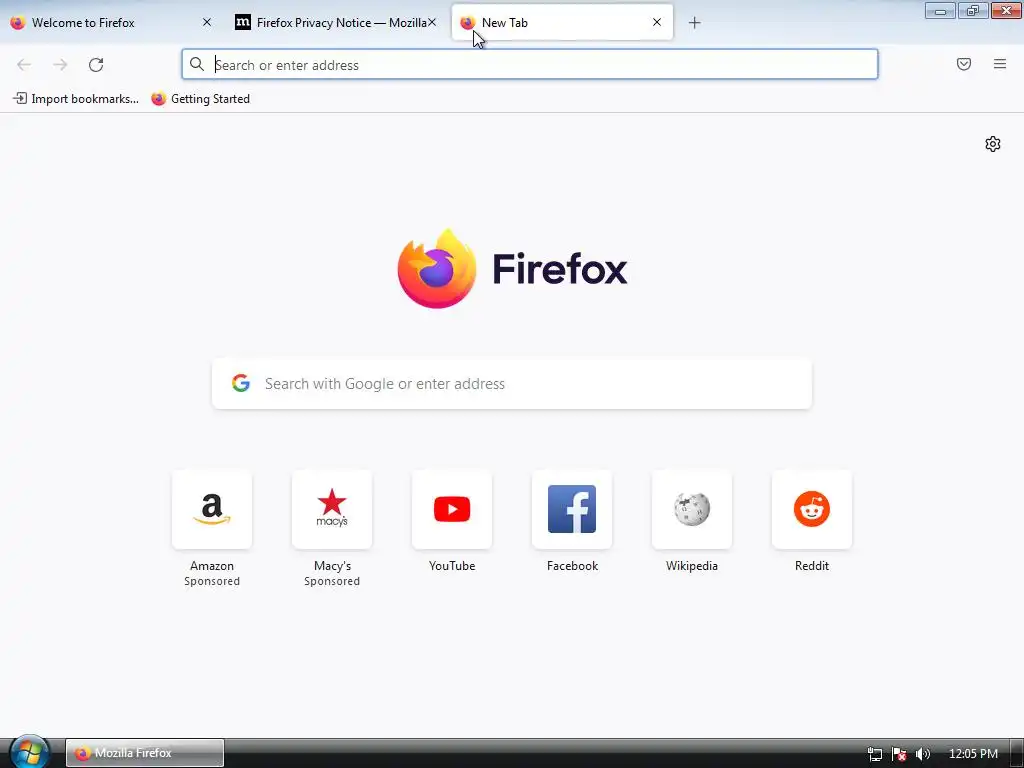Click the Google logo in search box
The height and width of the screenshot is (768, 1024).
coord(241,383)
